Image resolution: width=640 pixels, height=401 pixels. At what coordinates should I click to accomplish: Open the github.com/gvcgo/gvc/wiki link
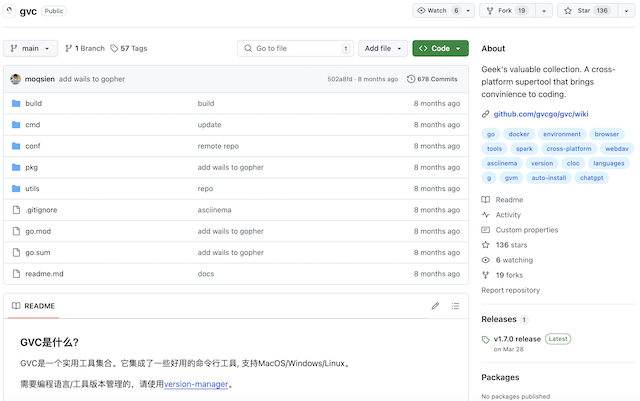[541, 114]
